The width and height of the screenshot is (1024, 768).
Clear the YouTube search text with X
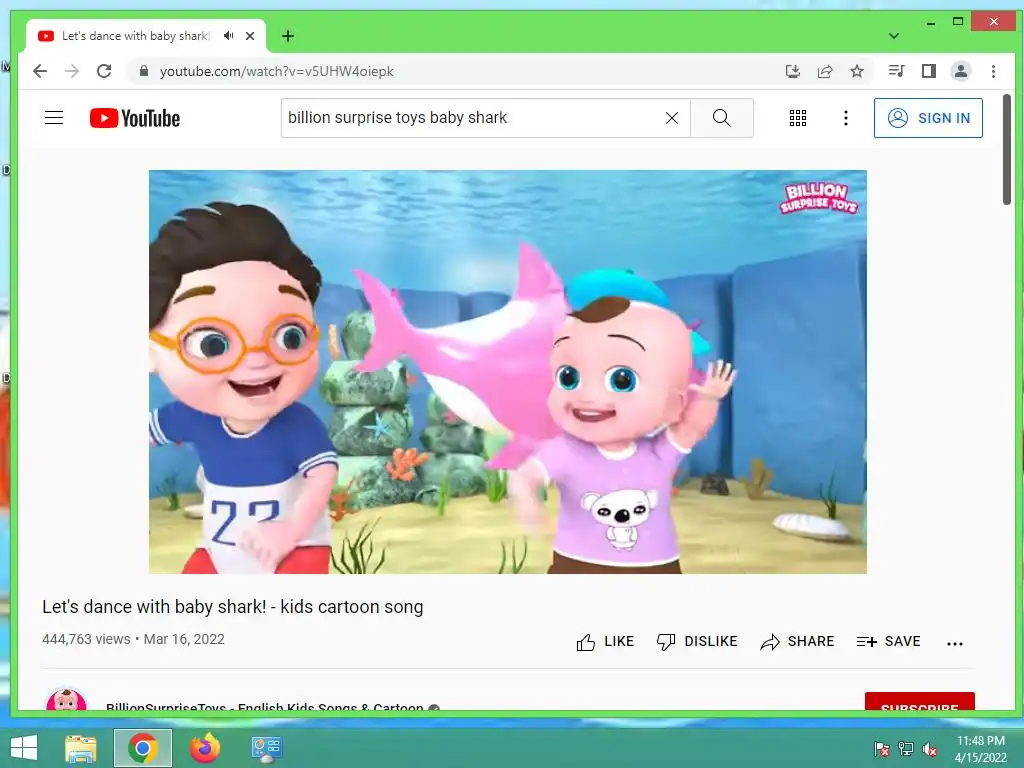[671, 118]
